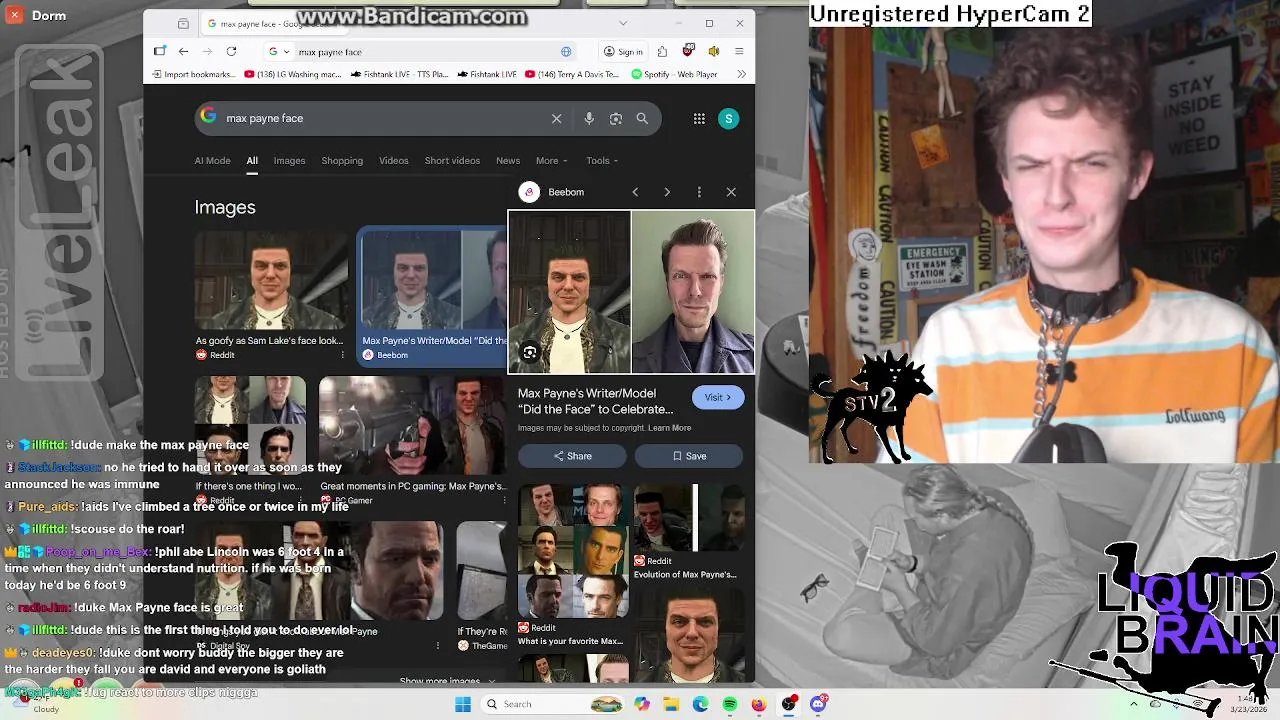Open the Firefox hamburger menu
Screen dimensions: 1280x720
click(x=739, y=51)
